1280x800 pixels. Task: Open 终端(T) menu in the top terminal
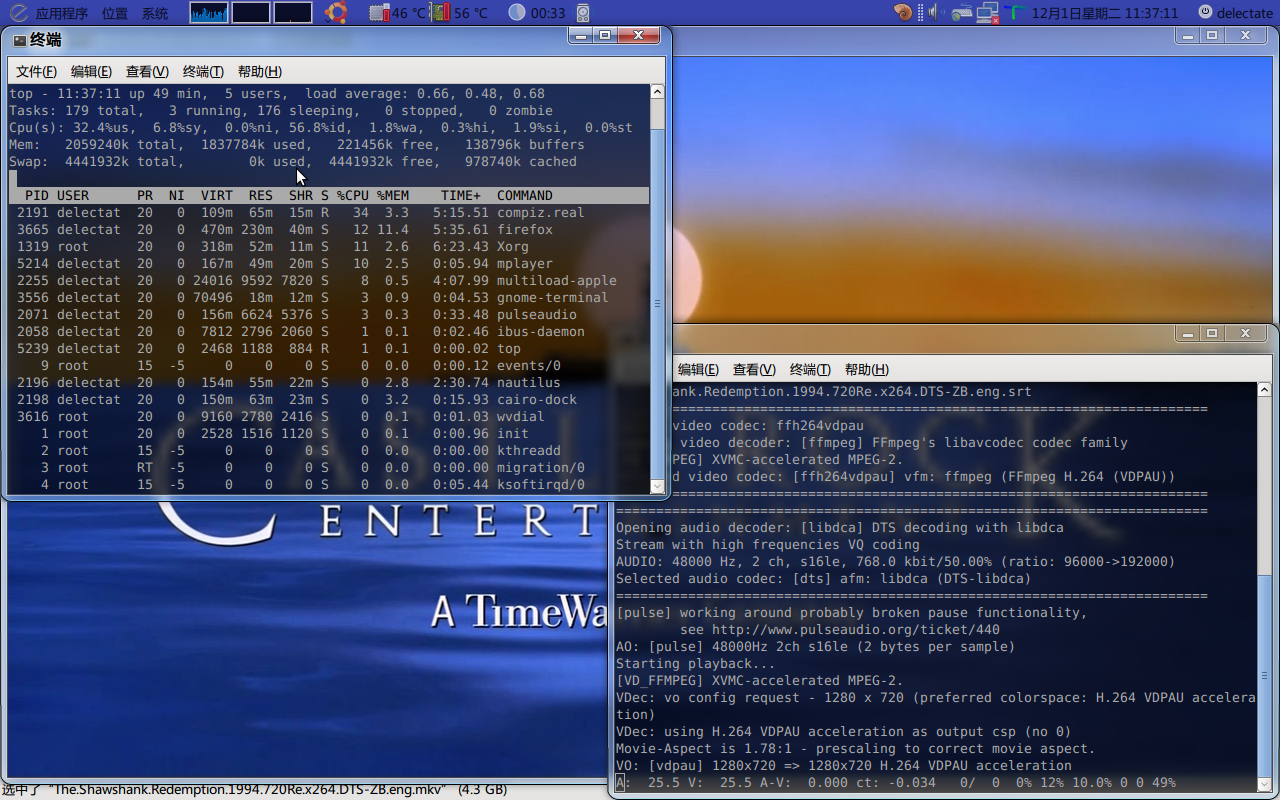203,71
